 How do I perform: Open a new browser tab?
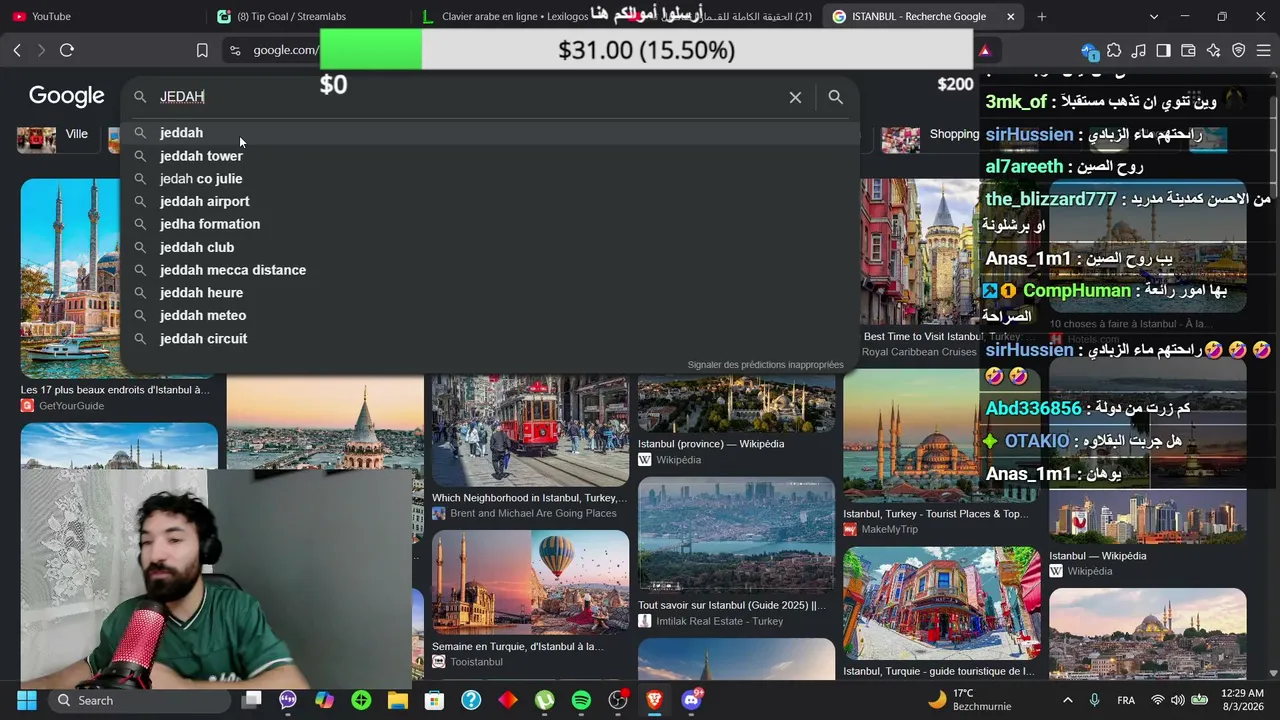(x=1041, y=16)
